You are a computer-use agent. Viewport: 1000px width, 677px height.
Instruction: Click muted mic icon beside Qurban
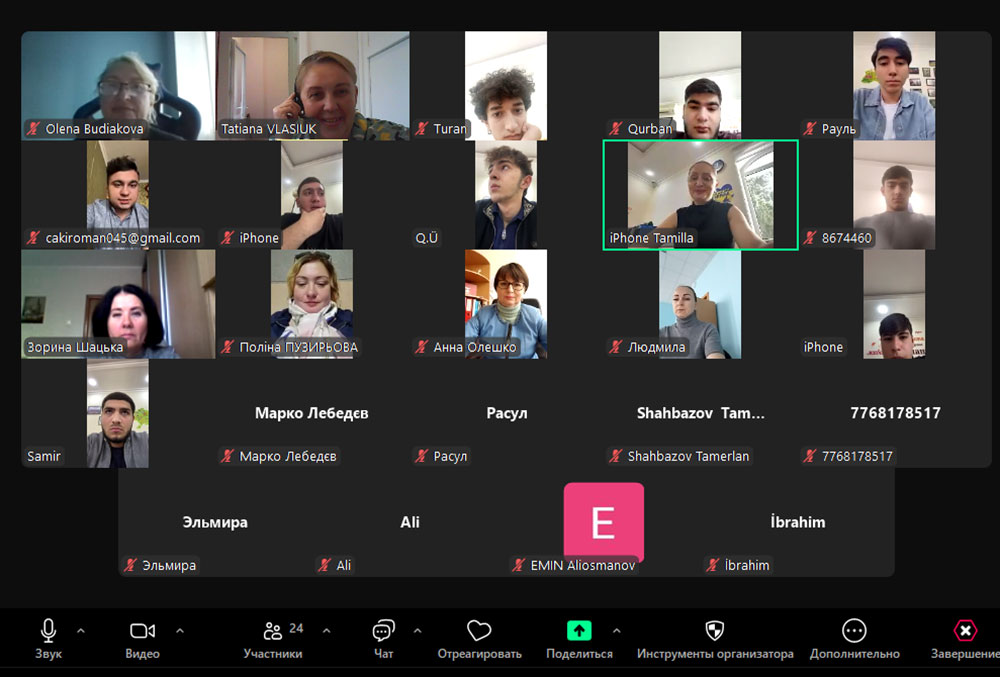(615, 129)
